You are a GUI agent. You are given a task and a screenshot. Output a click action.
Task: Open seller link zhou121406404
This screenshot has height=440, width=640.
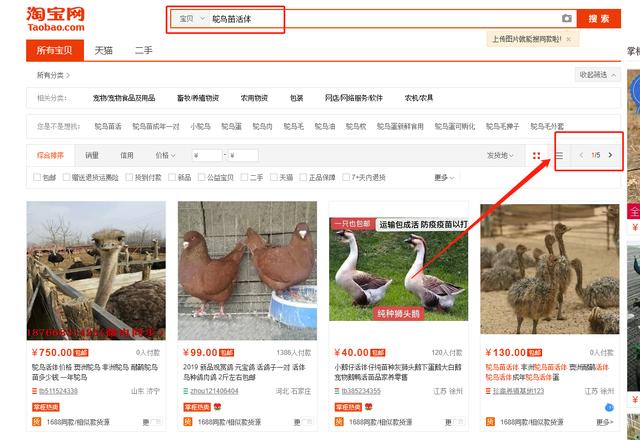(214, 391)
